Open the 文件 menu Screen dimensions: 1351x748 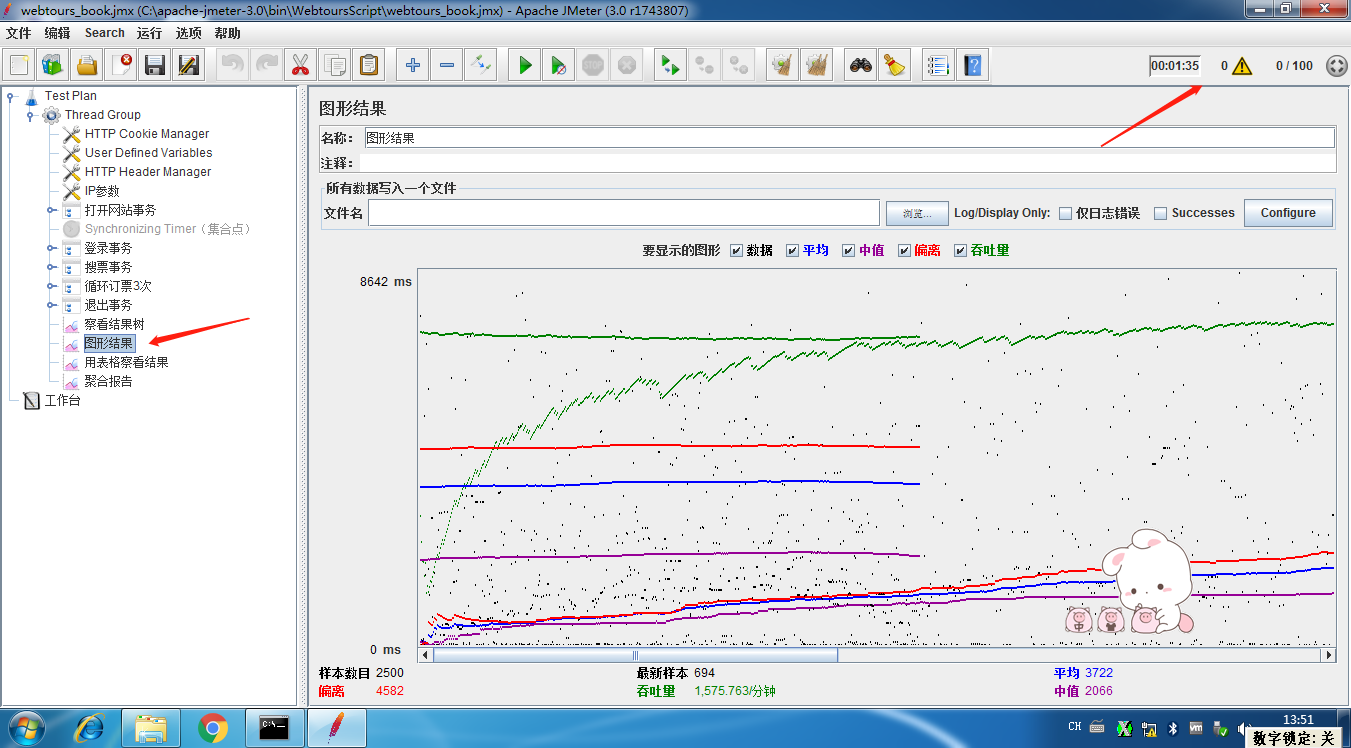pyautogui.click(x=19, y=33)
